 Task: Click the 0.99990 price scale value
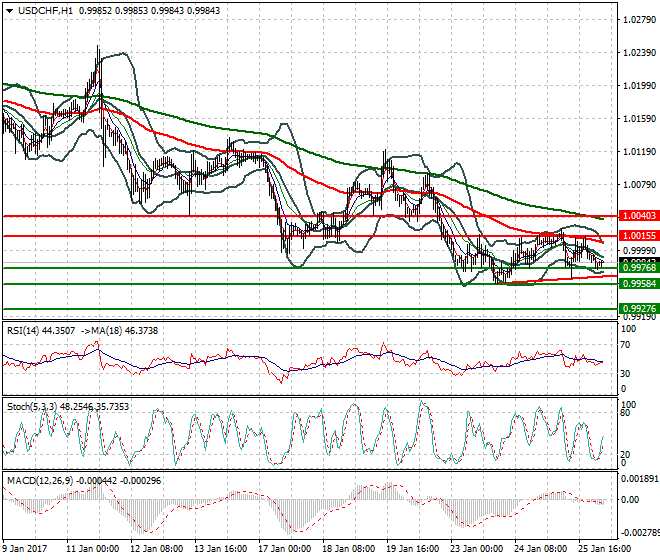(x=639, y=251)
